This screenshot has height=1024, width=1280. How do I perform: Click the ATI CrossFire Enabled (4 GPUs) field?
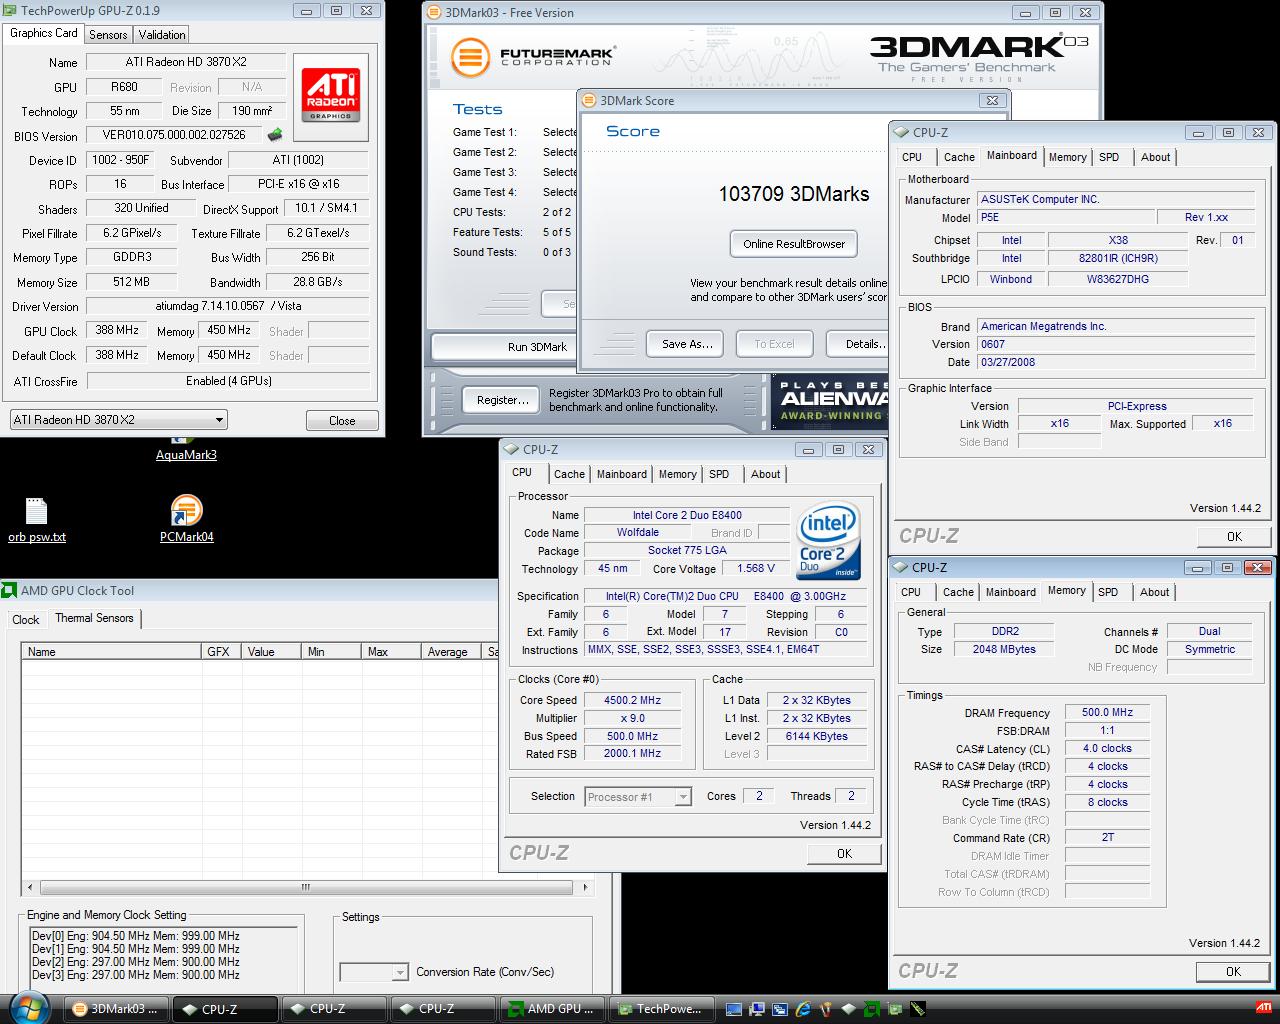coord(228,381)
